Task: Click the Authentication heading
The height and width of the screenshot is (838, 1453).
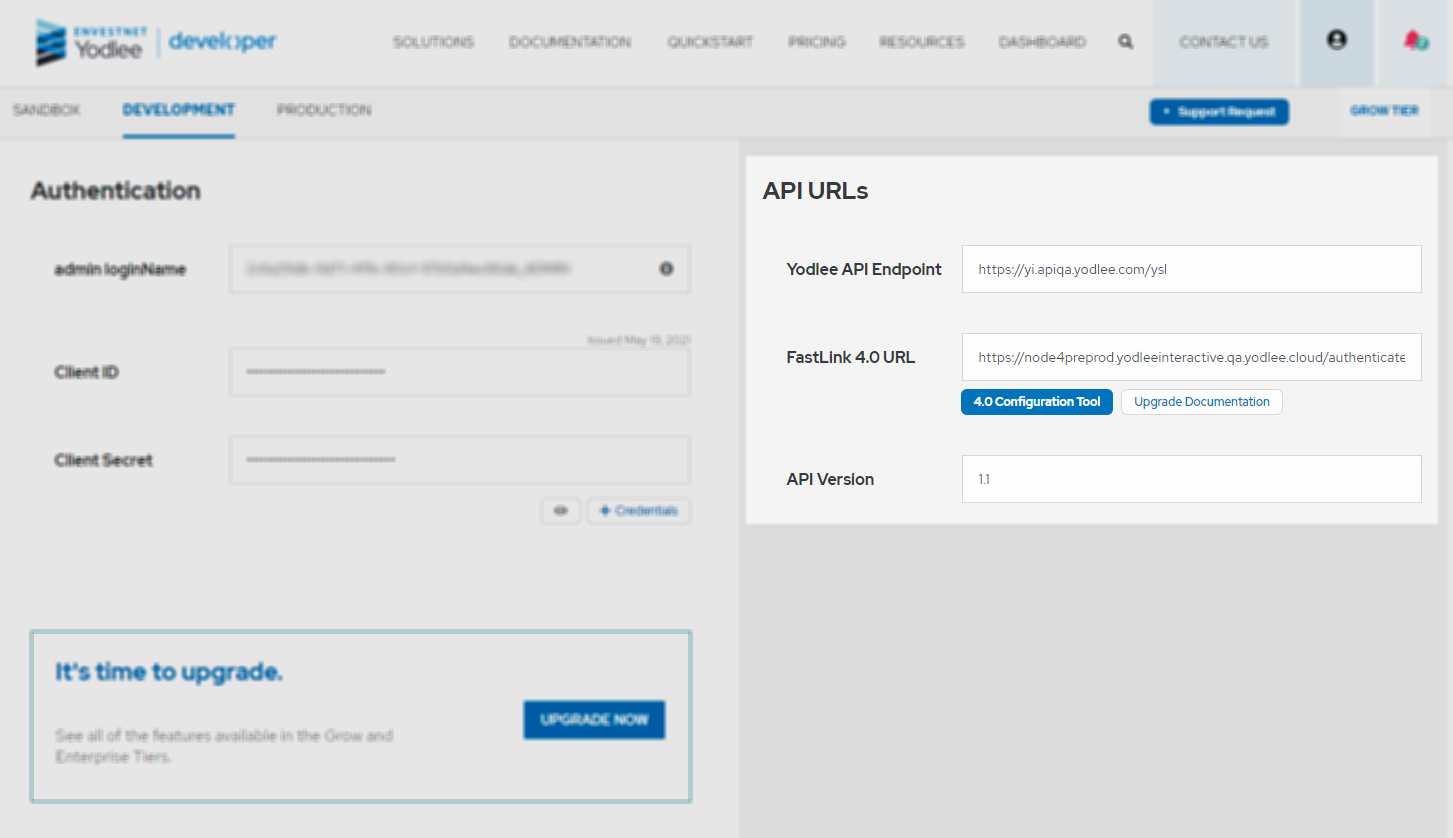Action: pyautogui.click(x=115, y=191)
